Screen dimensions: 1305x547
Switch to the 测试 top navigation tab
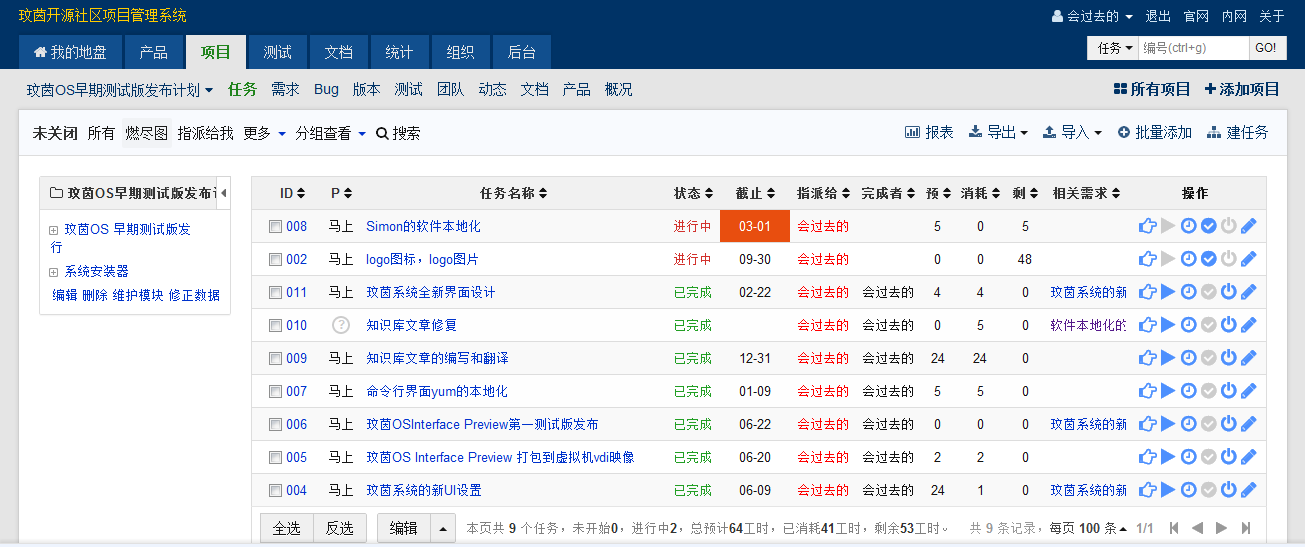(x=277, y=52)
